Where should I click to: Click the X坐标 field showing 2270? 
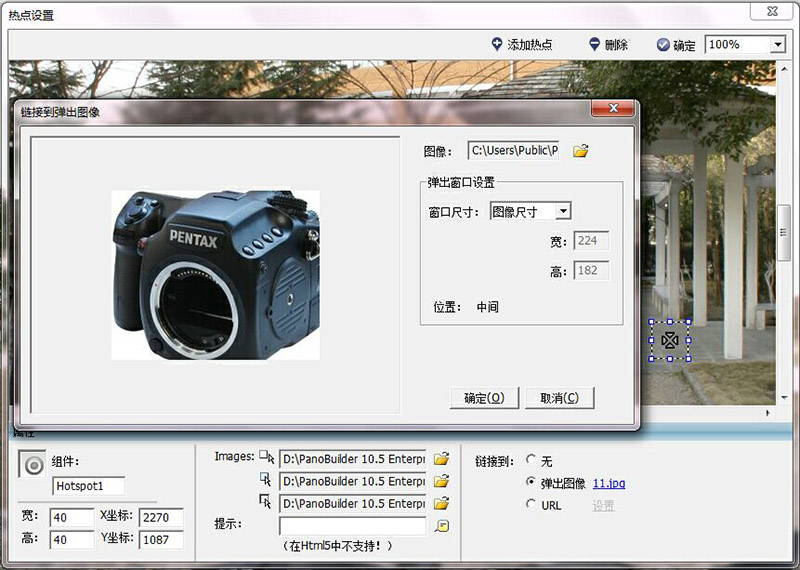click(x=161, y=517)
